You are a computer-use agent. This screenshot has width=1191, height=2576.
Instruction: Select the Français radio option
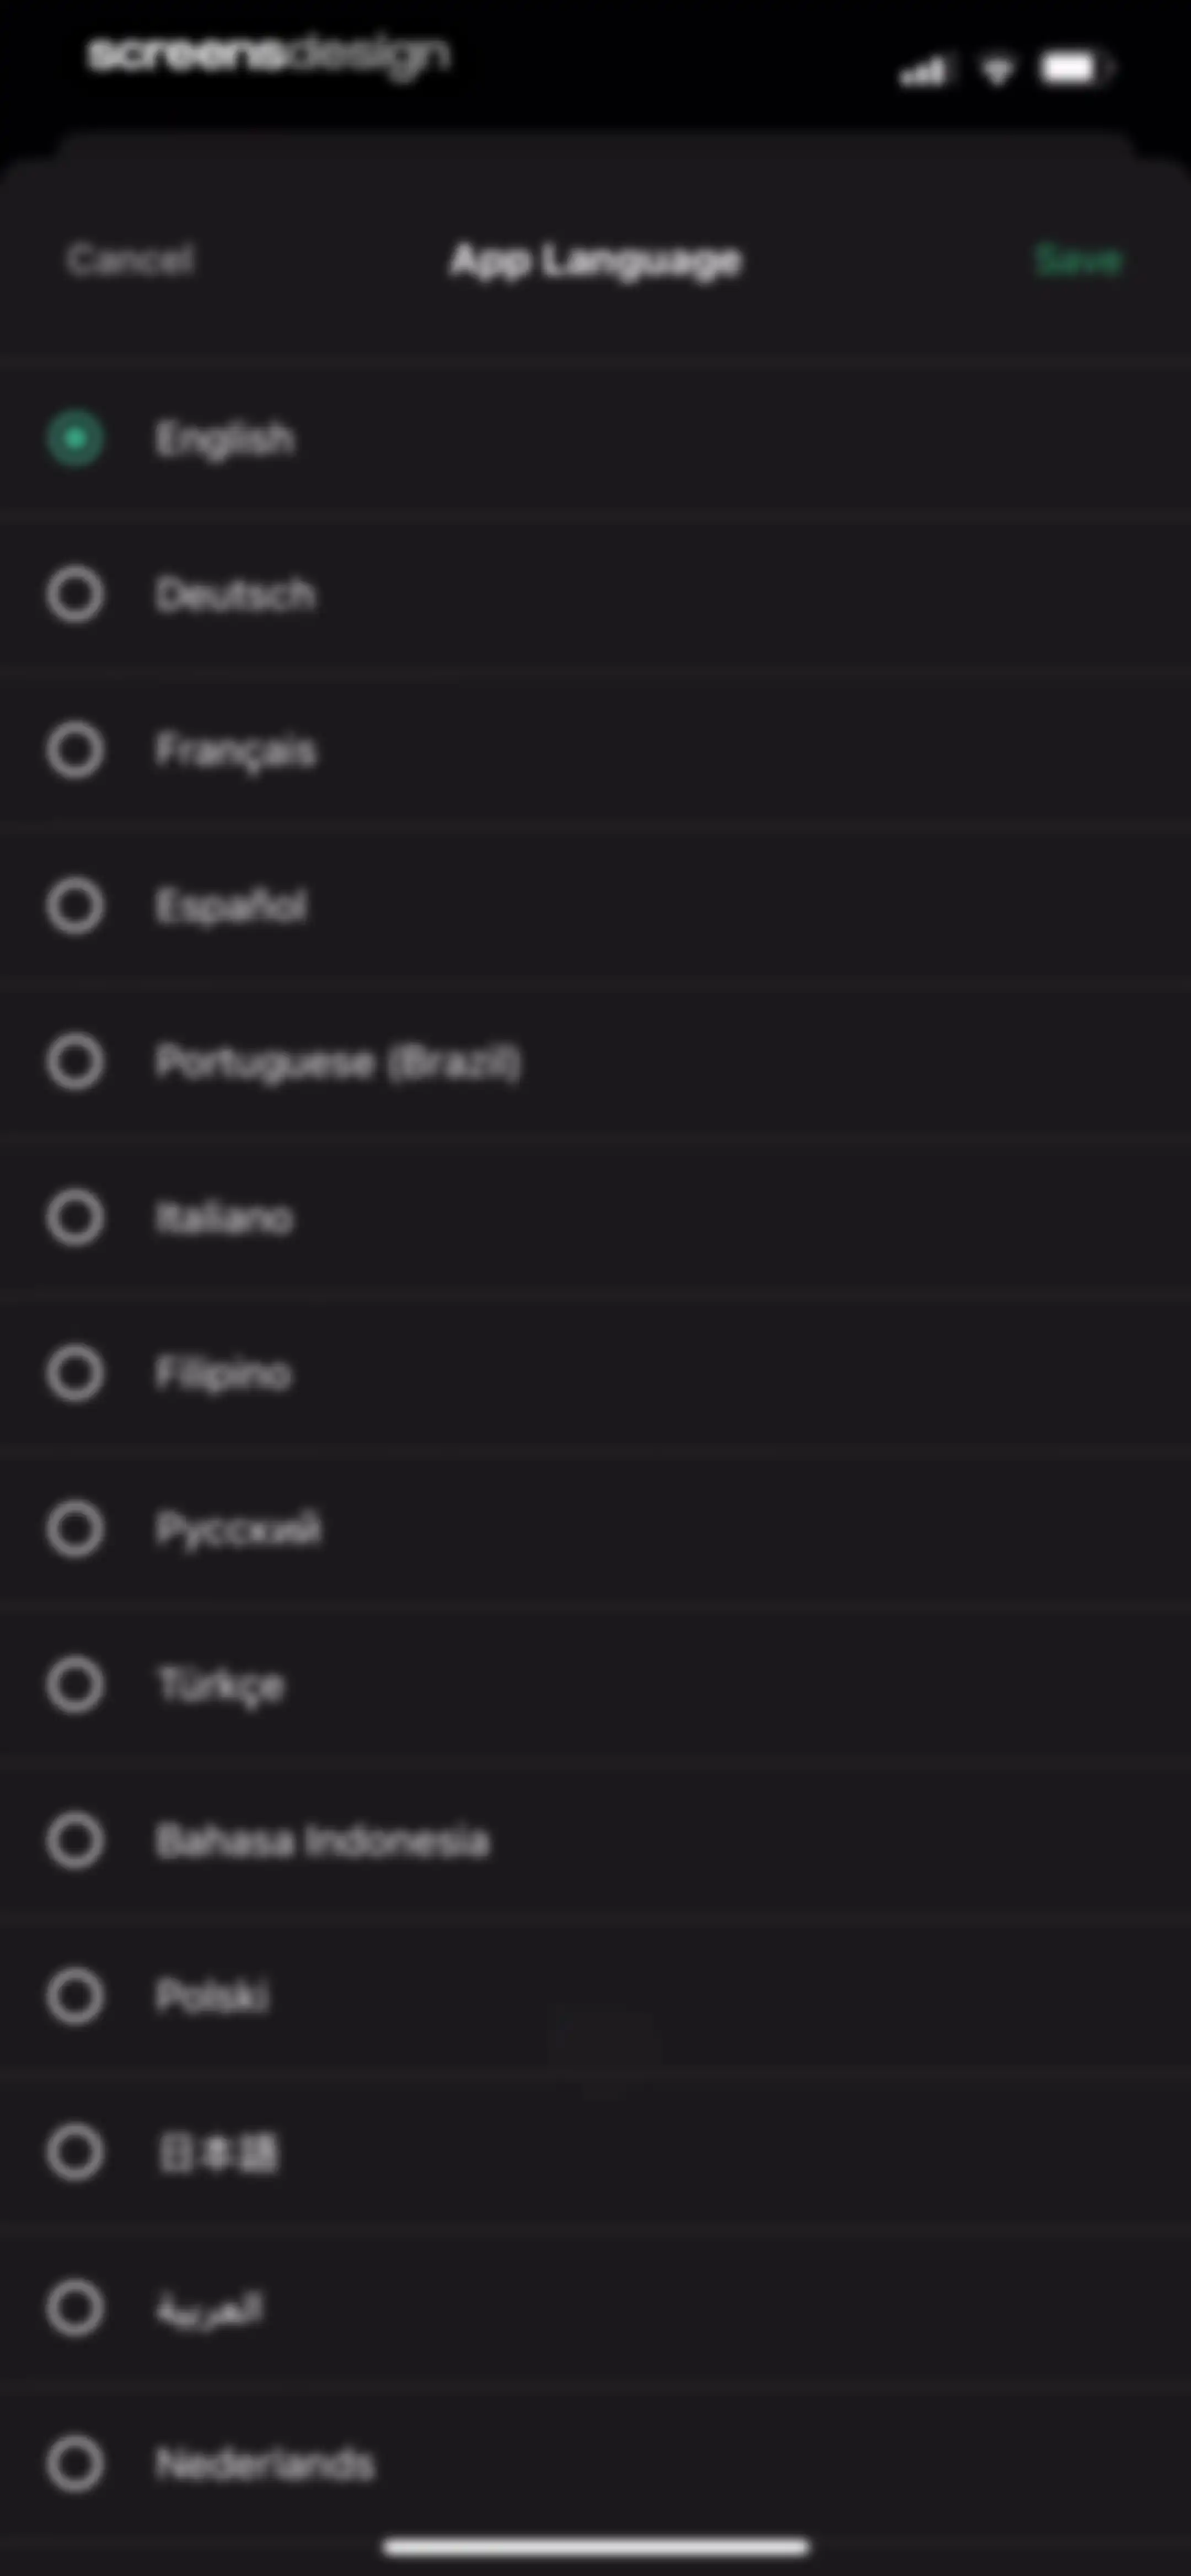click(x=75, y=751)
